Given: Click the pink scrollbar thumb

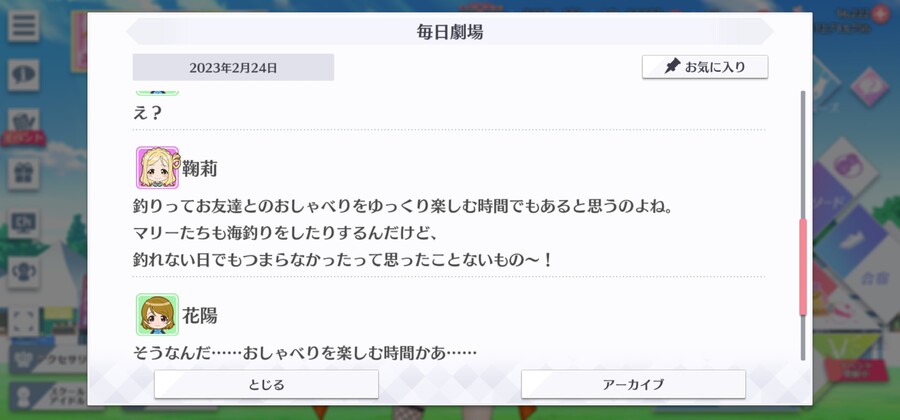Looking at the screenshot, I should (803, 267).
